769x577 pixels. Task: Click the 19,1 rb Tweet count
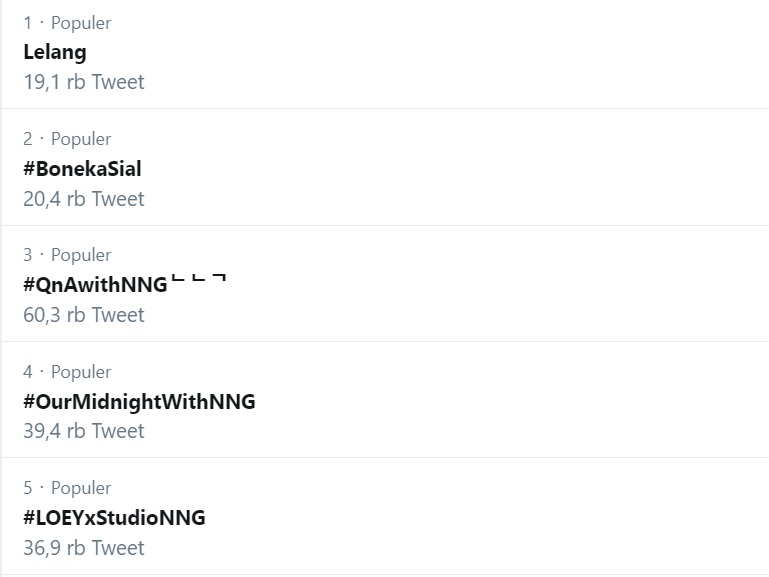[84, 82]
